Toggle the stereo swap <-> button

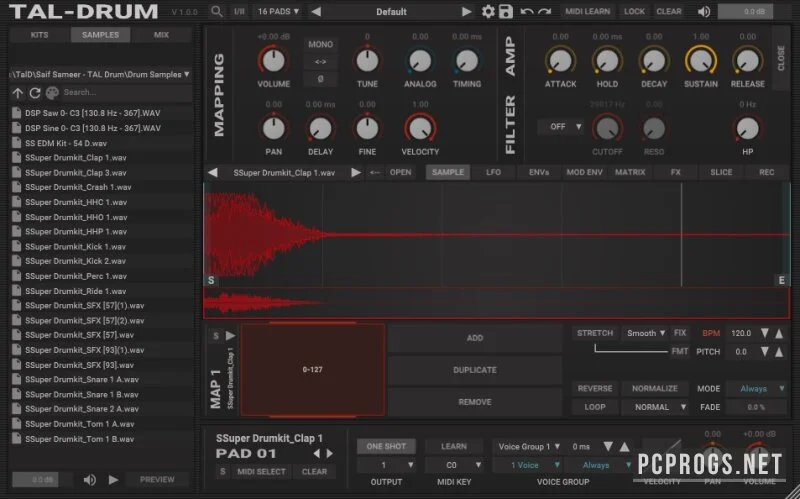click(320, 62)
